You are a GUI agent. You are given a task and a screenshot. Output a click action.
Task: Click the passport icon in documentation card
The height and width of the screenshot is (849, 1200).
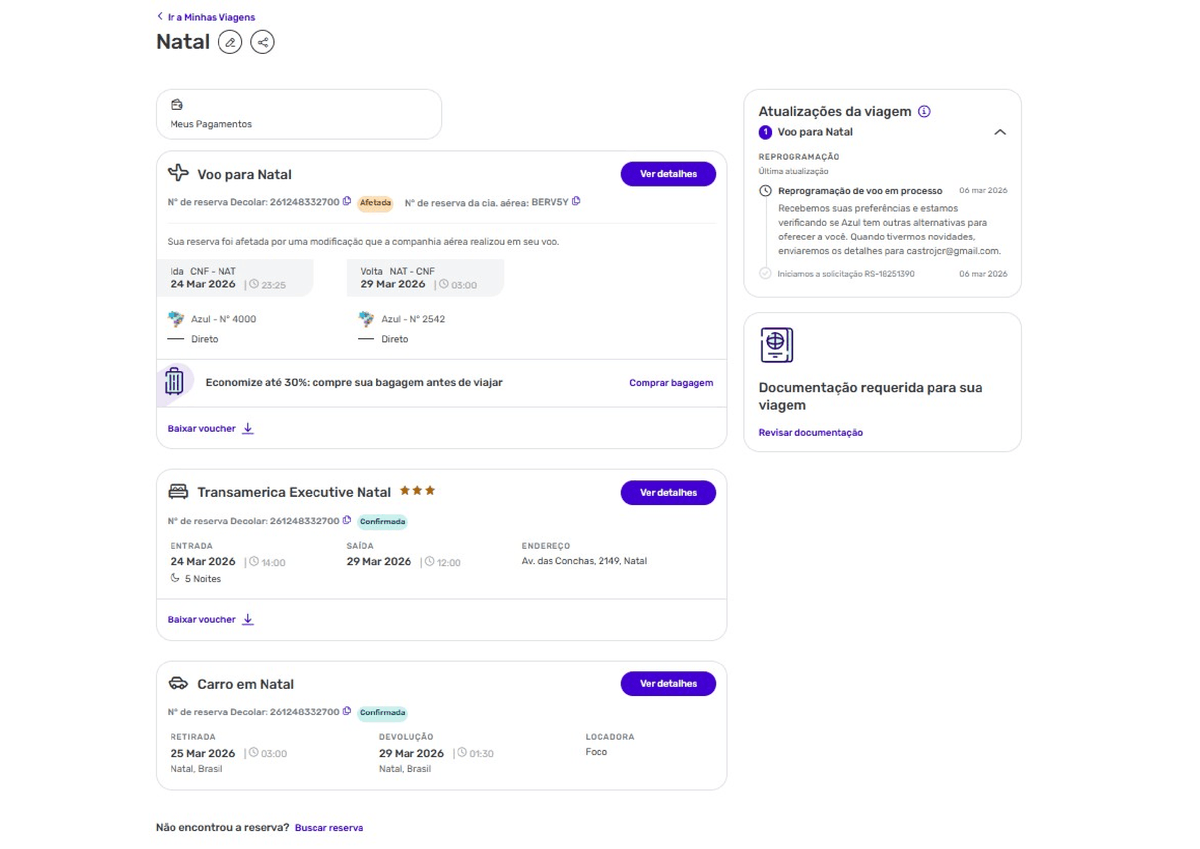point(776,345)
